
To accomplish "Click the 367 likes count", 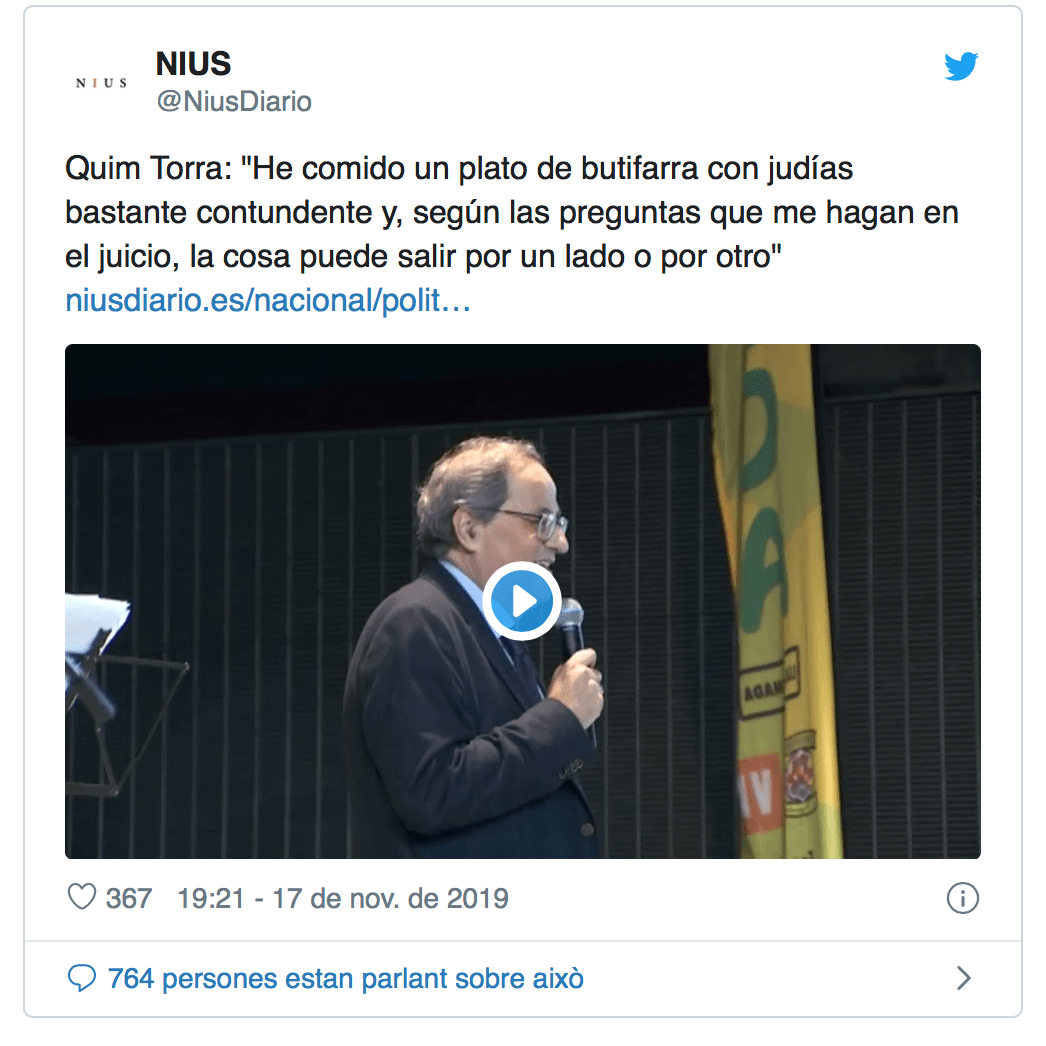I will pos(129,899).
